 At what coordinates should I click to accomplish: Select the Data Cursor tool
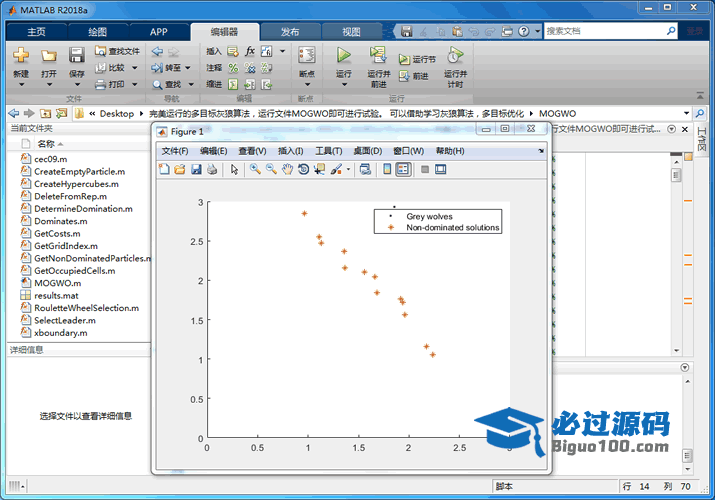(x=319, y=169)
